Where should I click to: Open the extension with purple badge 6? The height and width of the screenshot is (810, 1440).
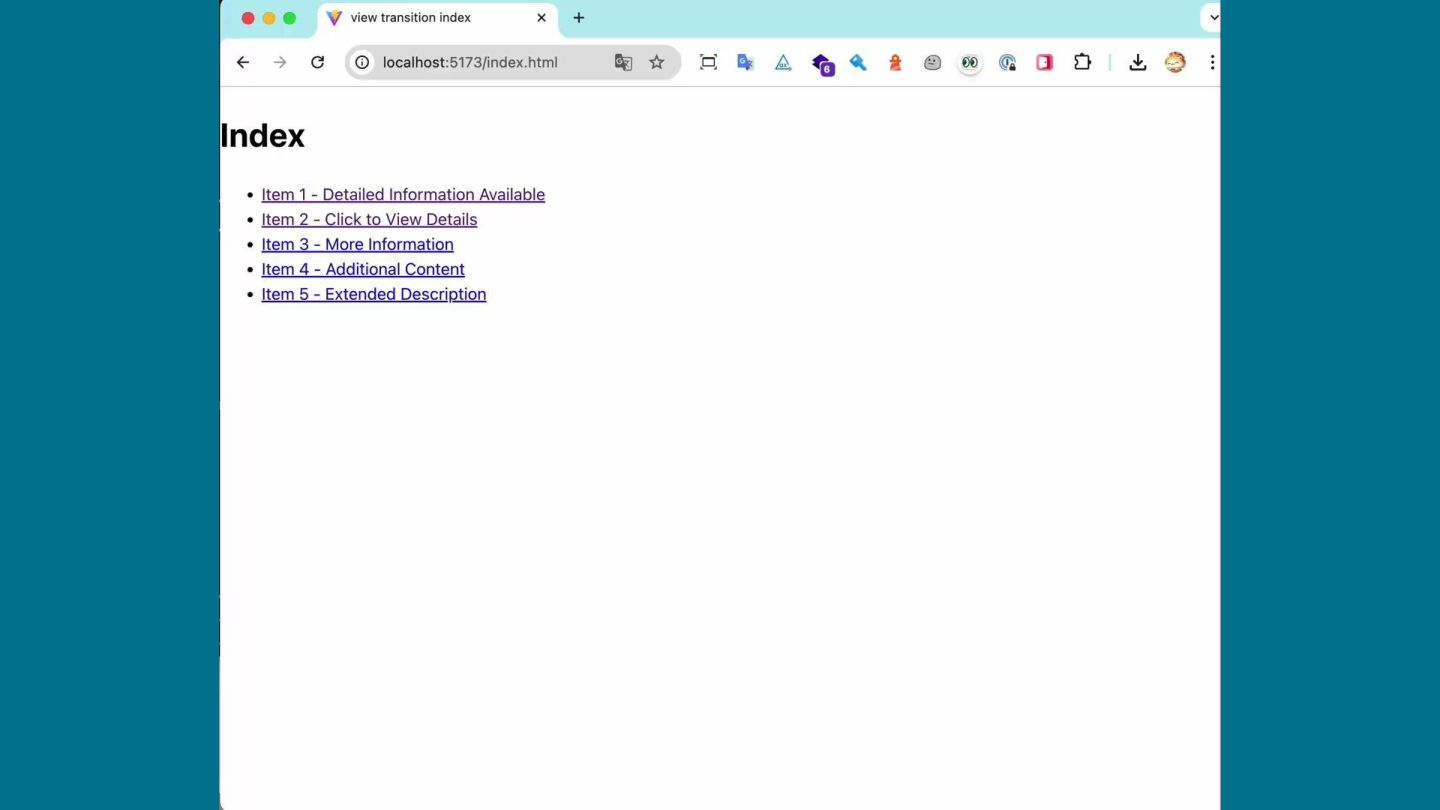pos(822,64)
